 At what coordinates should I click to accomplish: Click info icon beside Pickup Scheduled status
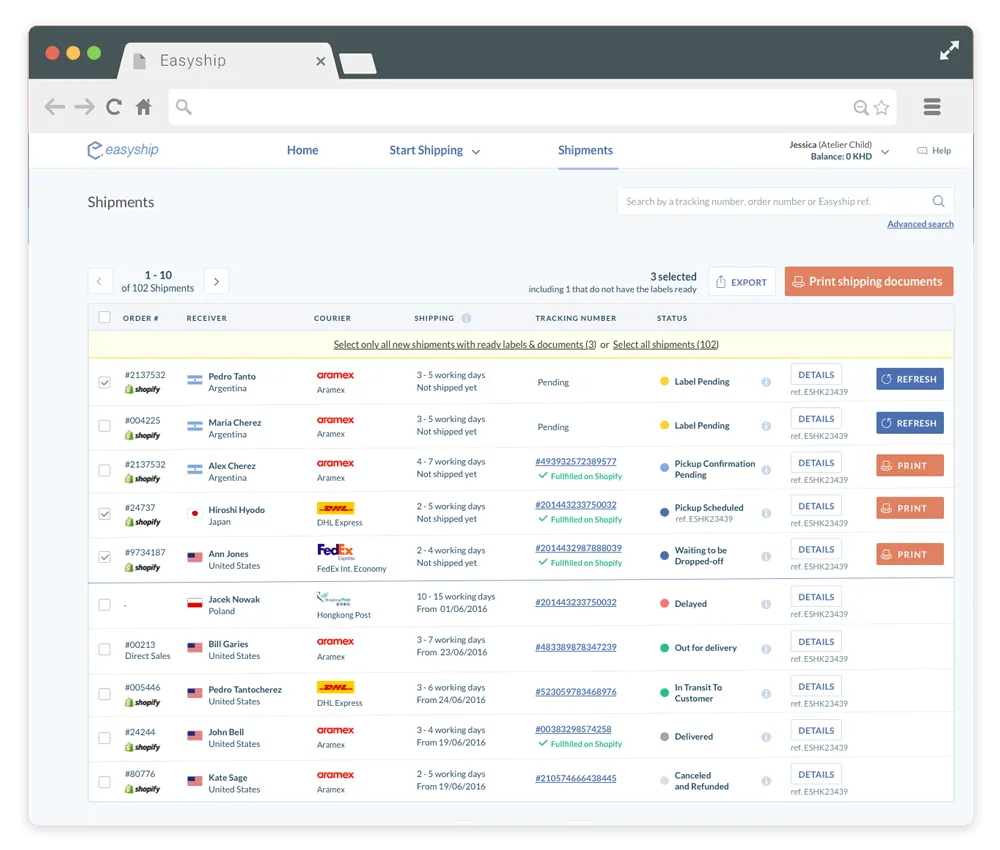(766, 513)
